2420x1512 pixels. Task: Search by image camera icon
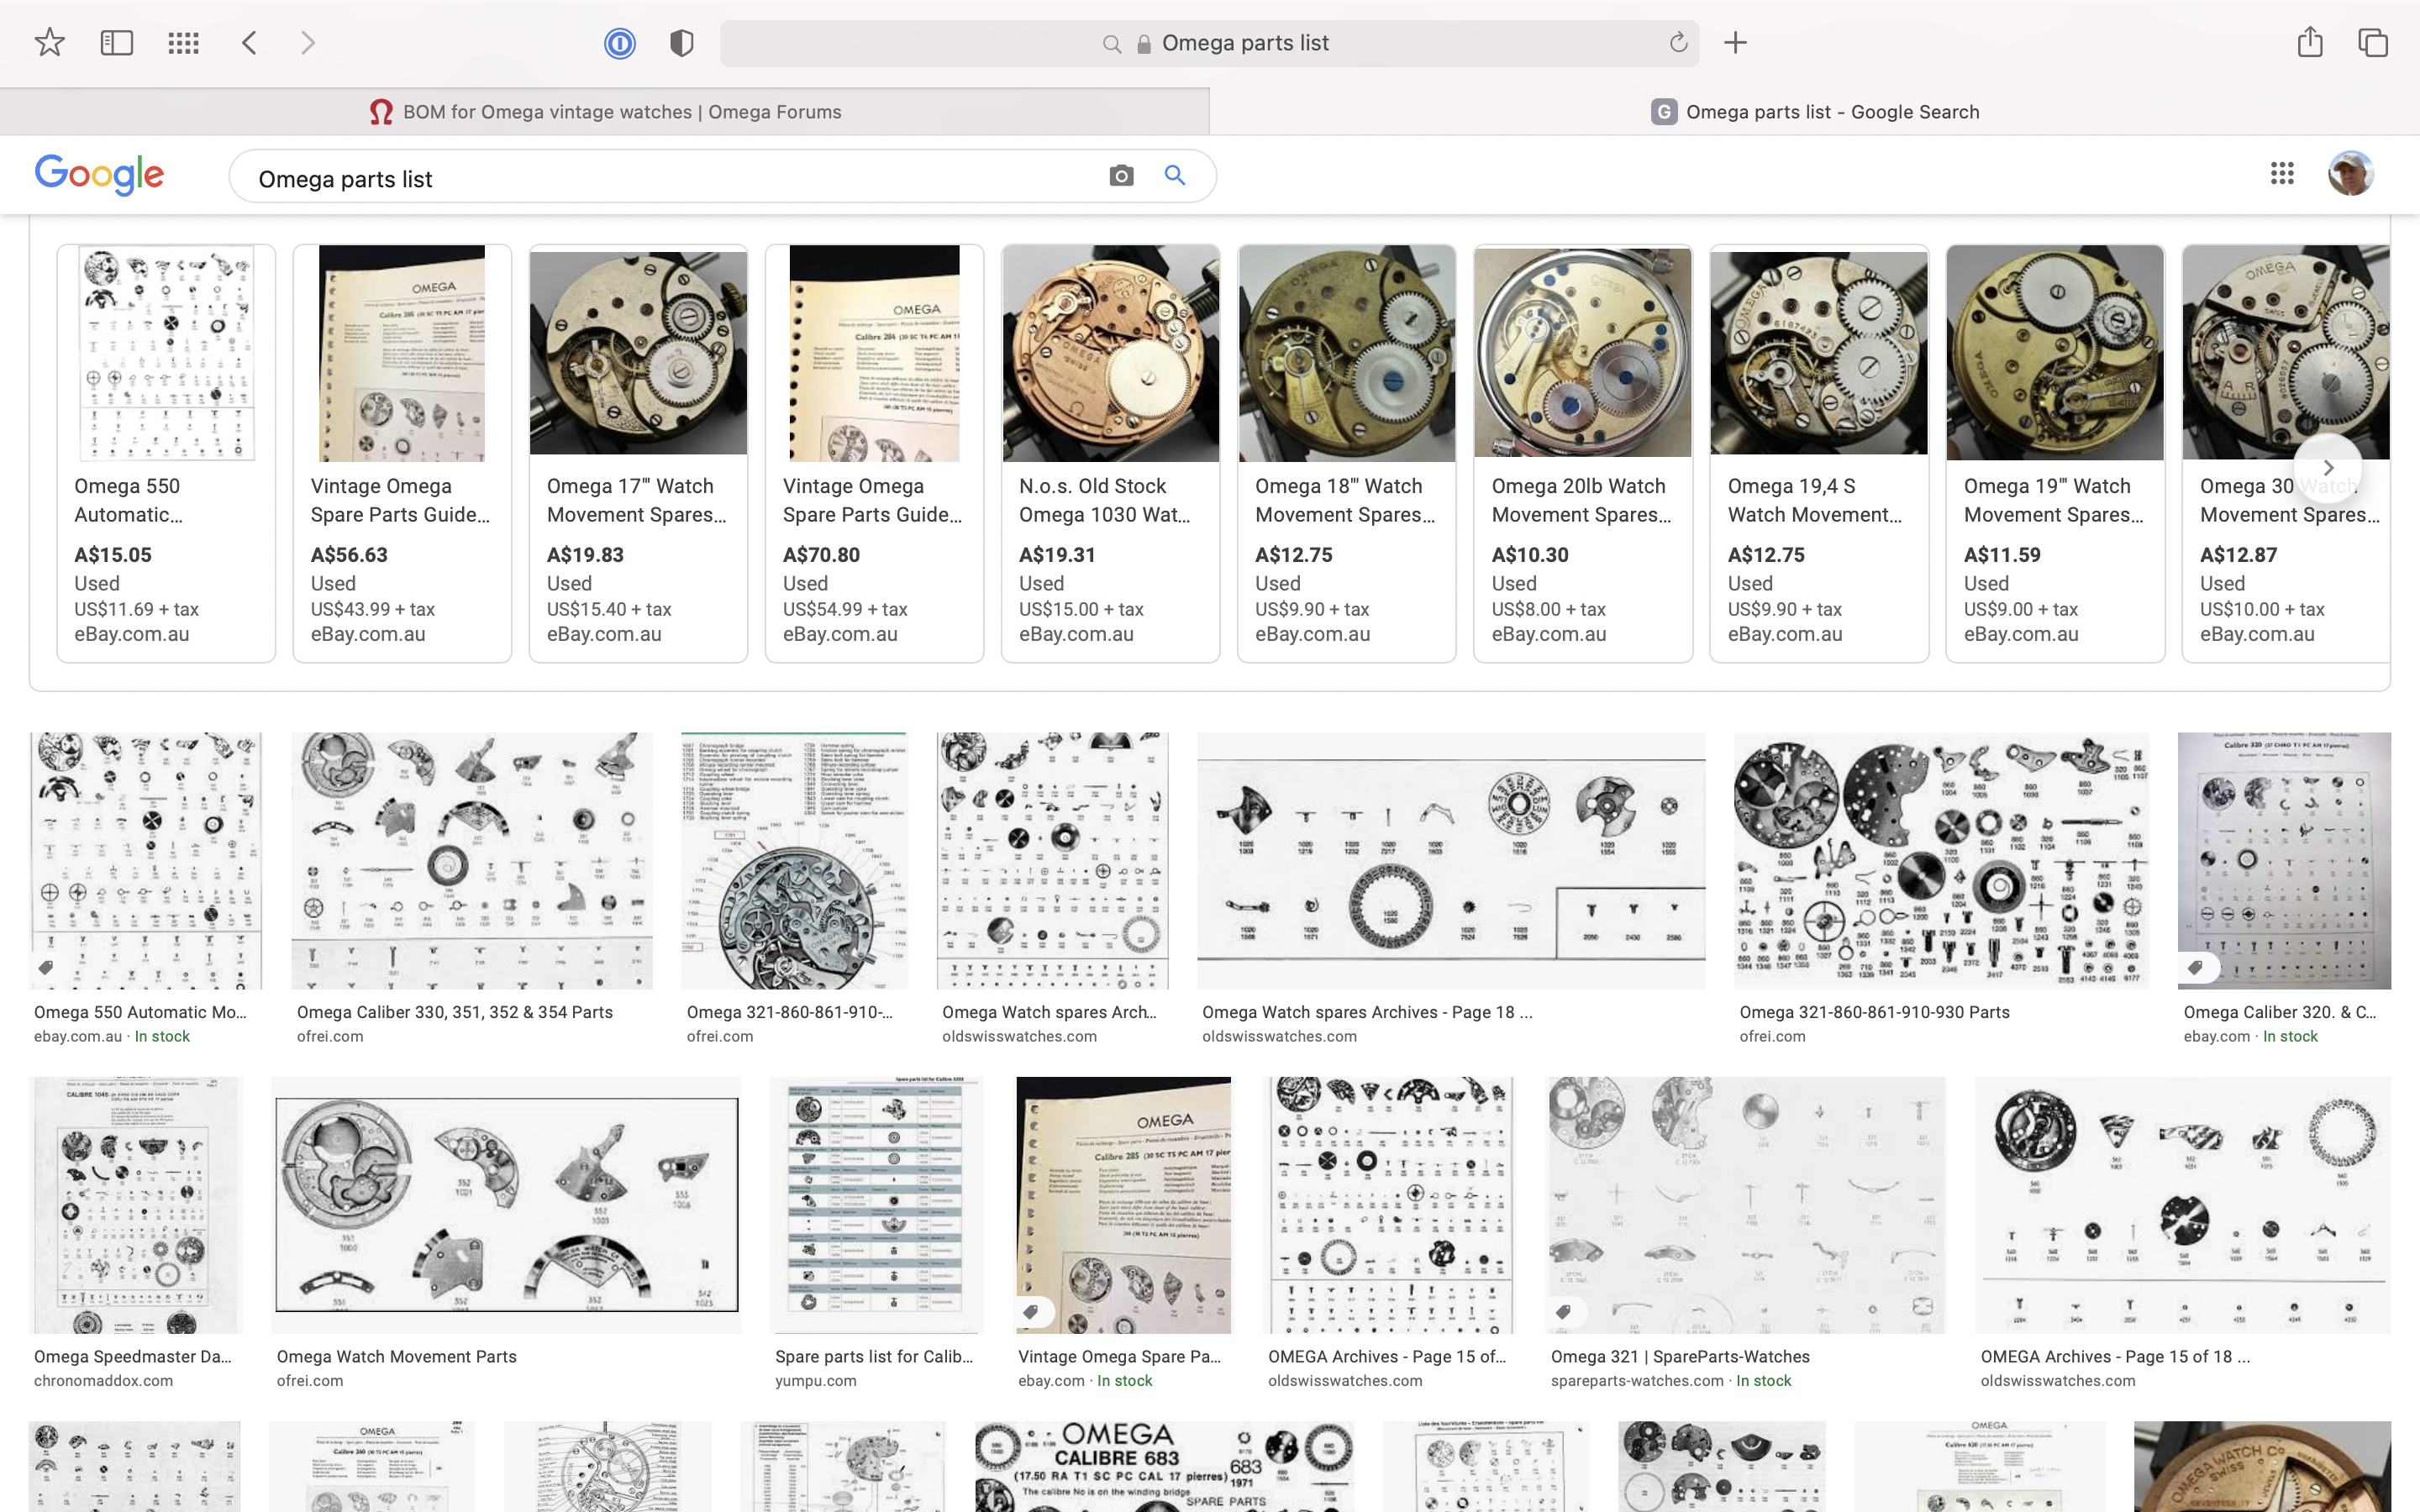1121,176
